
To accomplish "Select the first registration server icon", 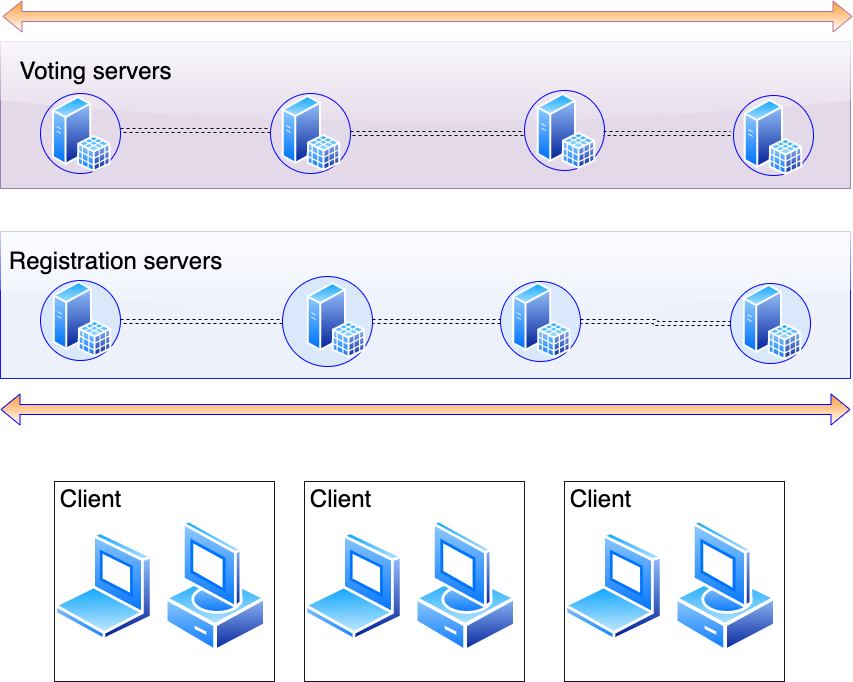I will point(81,320).
